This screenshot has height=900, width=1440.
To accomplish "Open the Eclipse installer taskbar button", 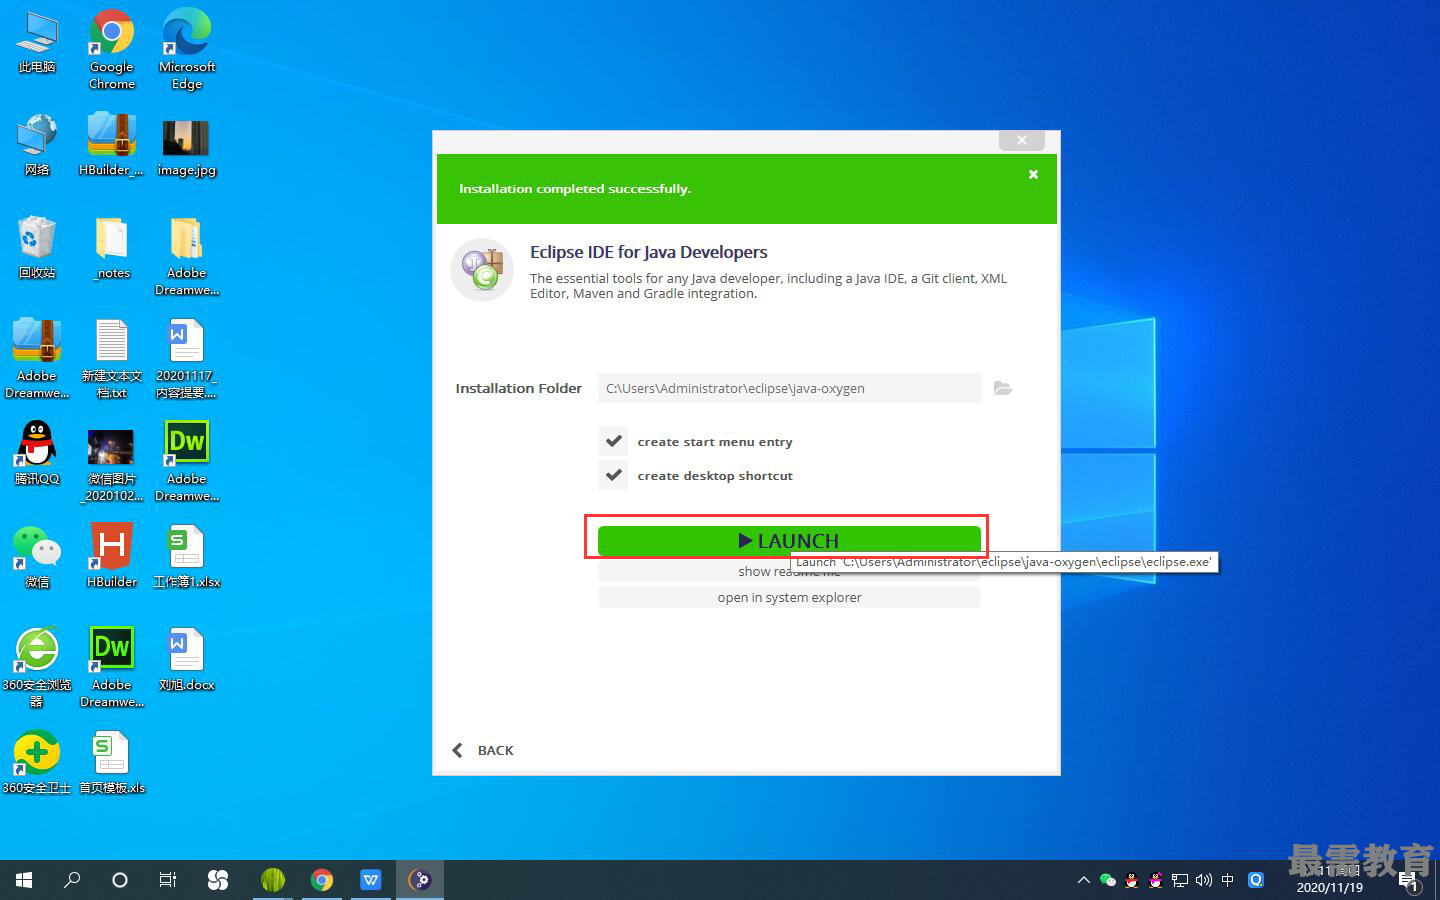I will click(420, 880).
